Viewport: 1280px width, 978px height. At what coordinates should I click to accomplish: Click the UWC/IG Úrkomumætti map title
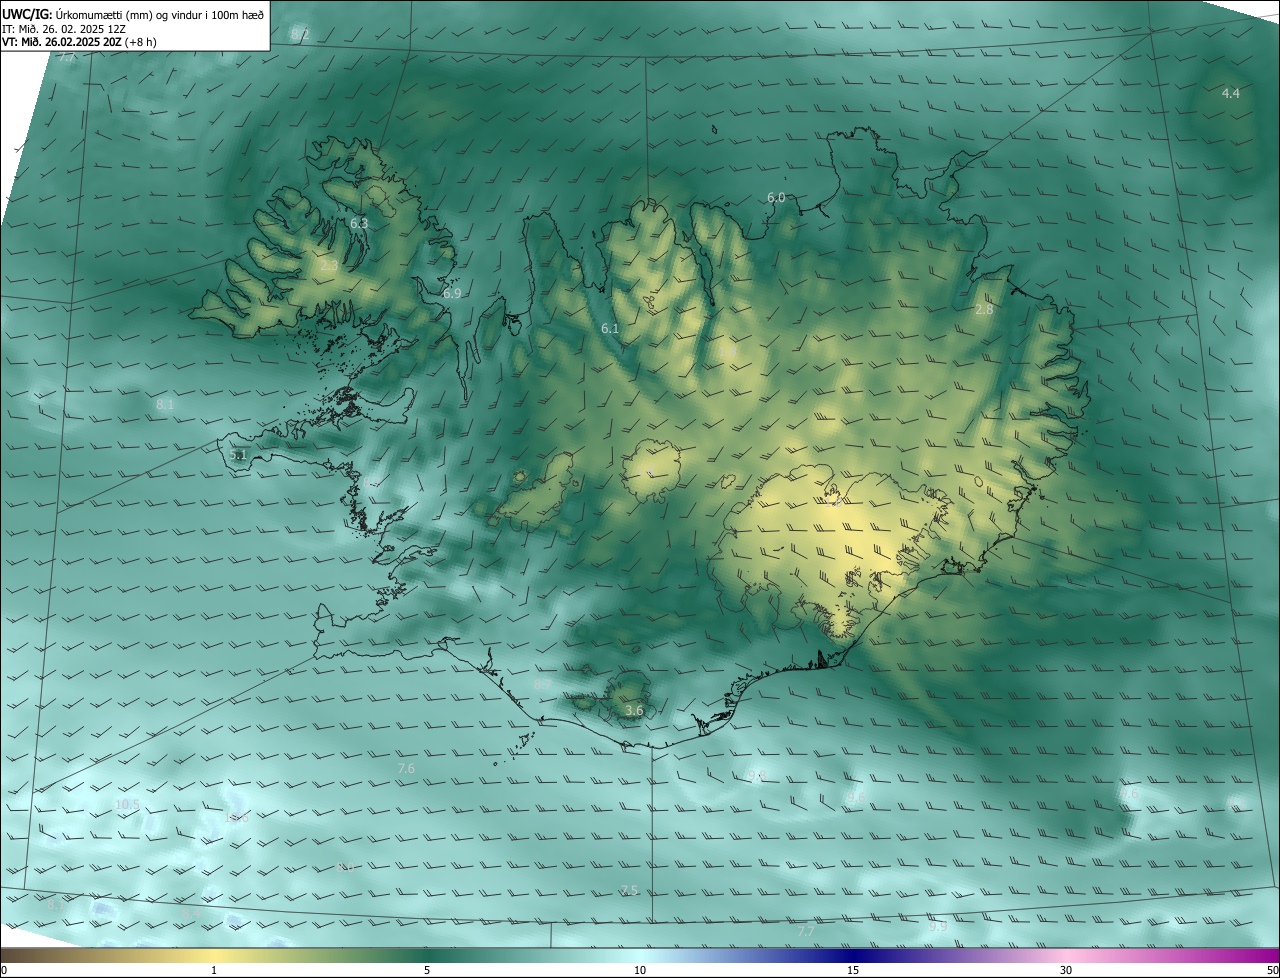tap(133, 14)
